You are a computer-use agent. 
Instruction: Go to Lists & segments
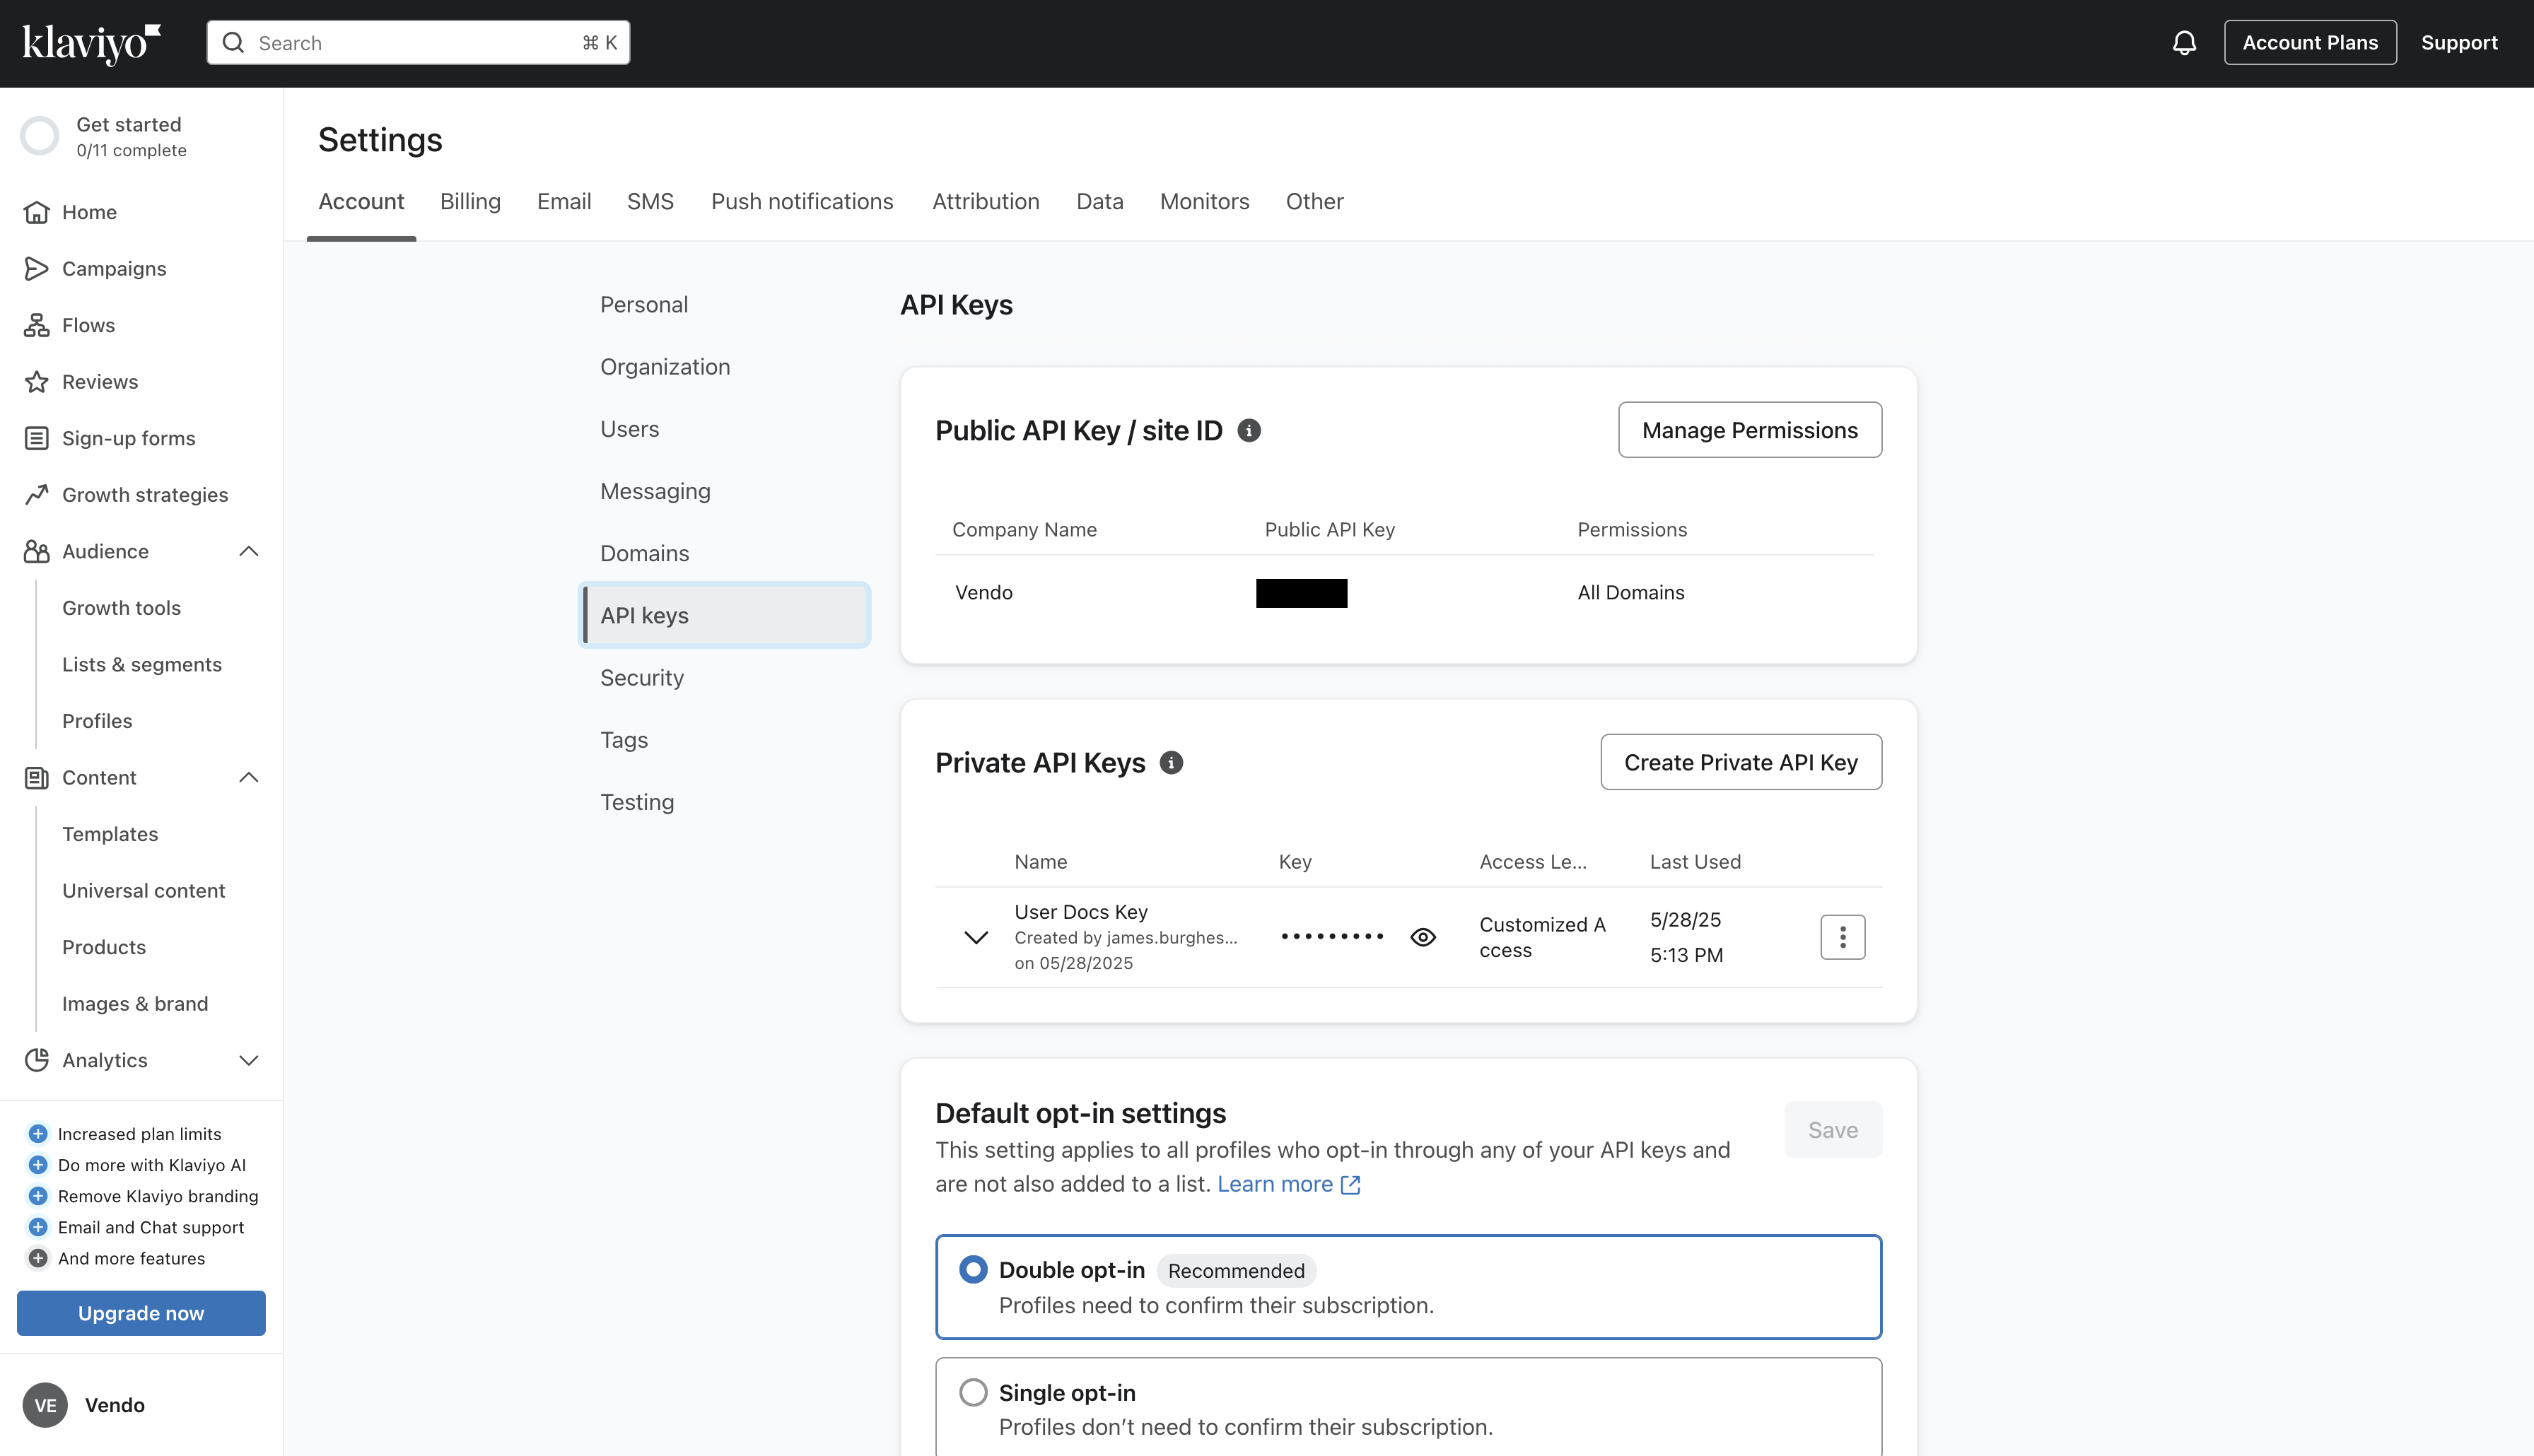pos(142,664)
